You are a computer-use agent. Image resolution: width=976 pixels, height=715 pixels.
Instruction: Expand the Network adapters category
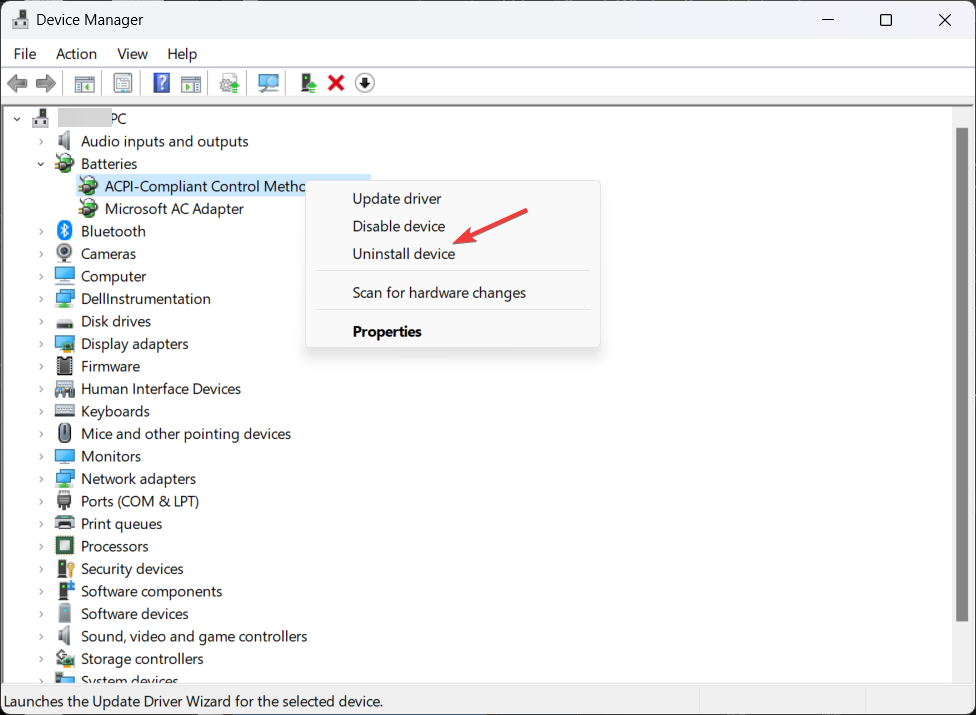[41, 479]
